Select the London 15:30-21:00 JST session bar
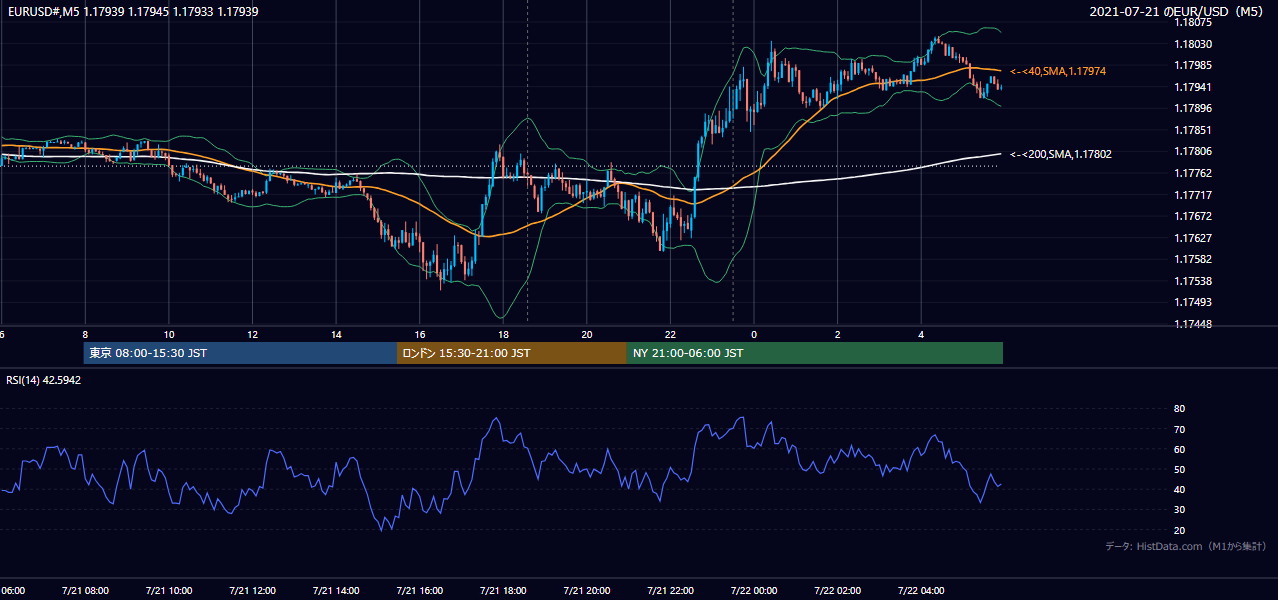 (x=512, y=353)
